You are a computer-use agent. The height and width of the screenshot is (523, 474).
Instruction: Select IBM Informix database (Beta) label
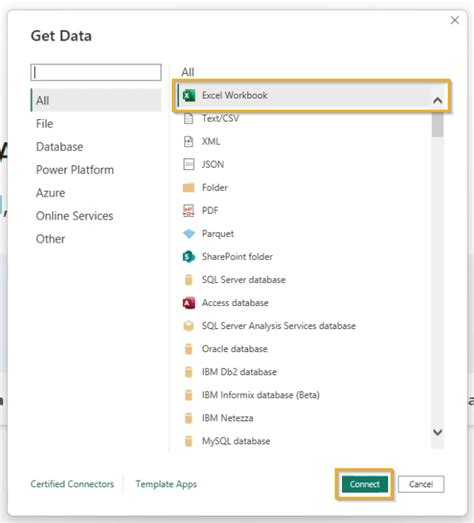pyautogui.click(x=261, y=395)
